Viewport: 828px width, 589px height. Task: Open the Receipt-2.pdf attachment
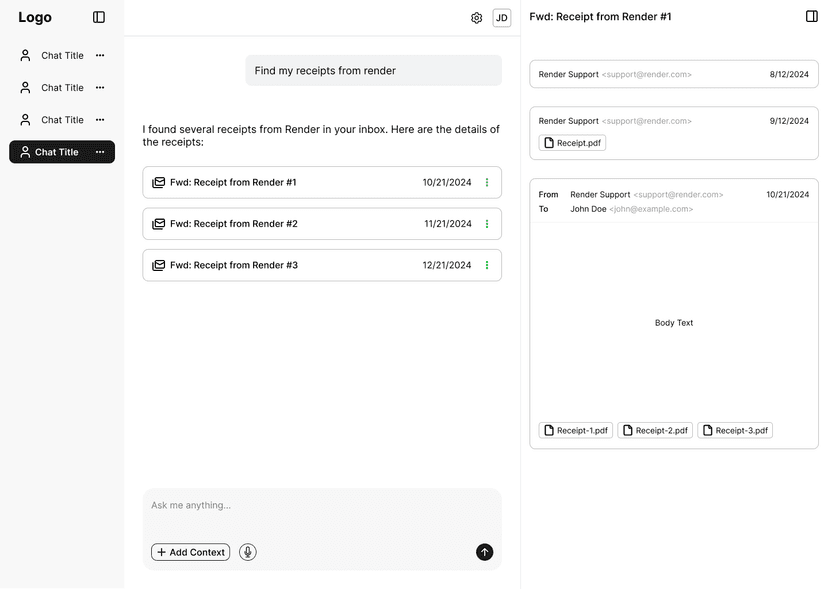pyautogui.click(x=655, y=431)
